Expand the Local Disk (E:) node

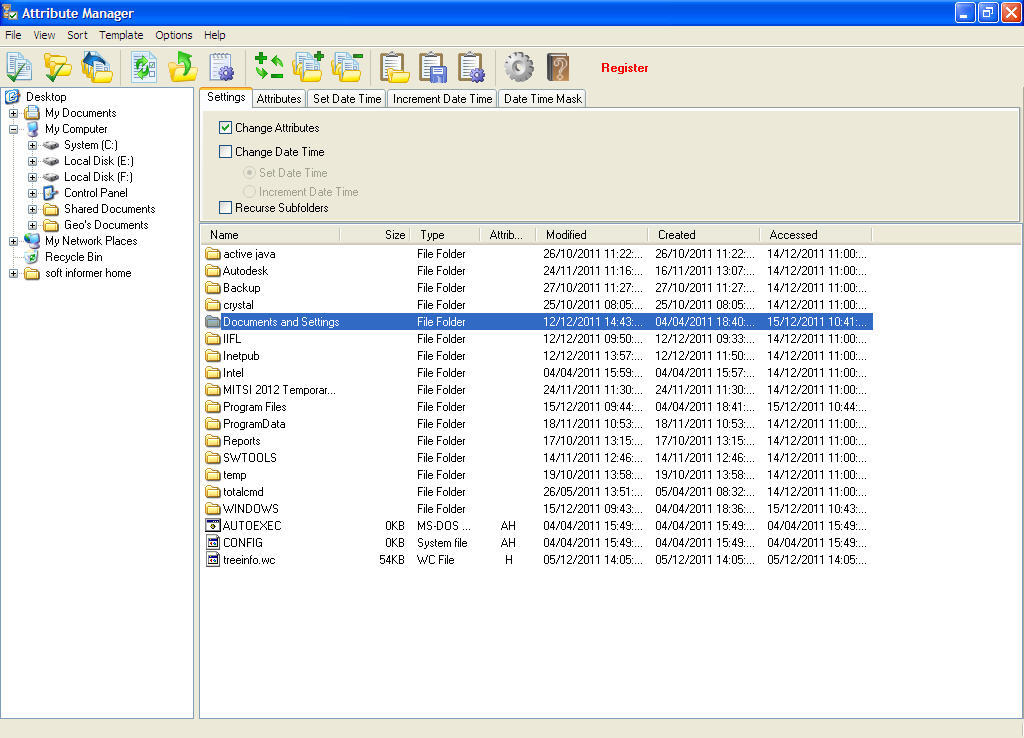coord(31,161)
